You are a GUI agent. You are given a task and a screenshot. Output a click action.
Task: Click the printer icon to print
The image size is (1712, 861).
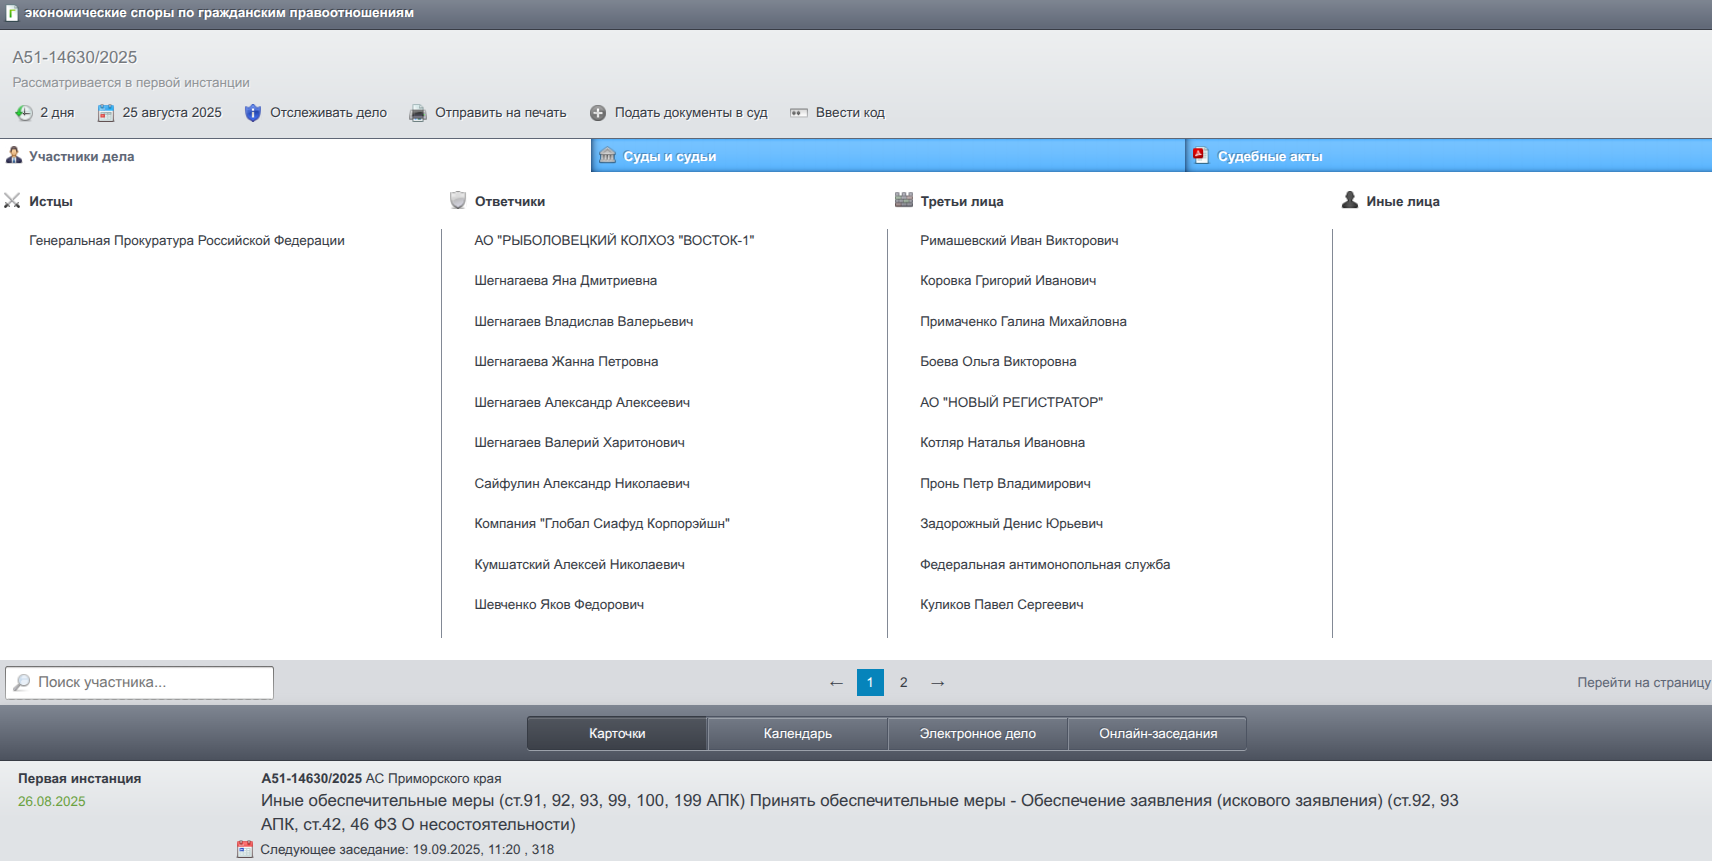(x=418, y=113)
